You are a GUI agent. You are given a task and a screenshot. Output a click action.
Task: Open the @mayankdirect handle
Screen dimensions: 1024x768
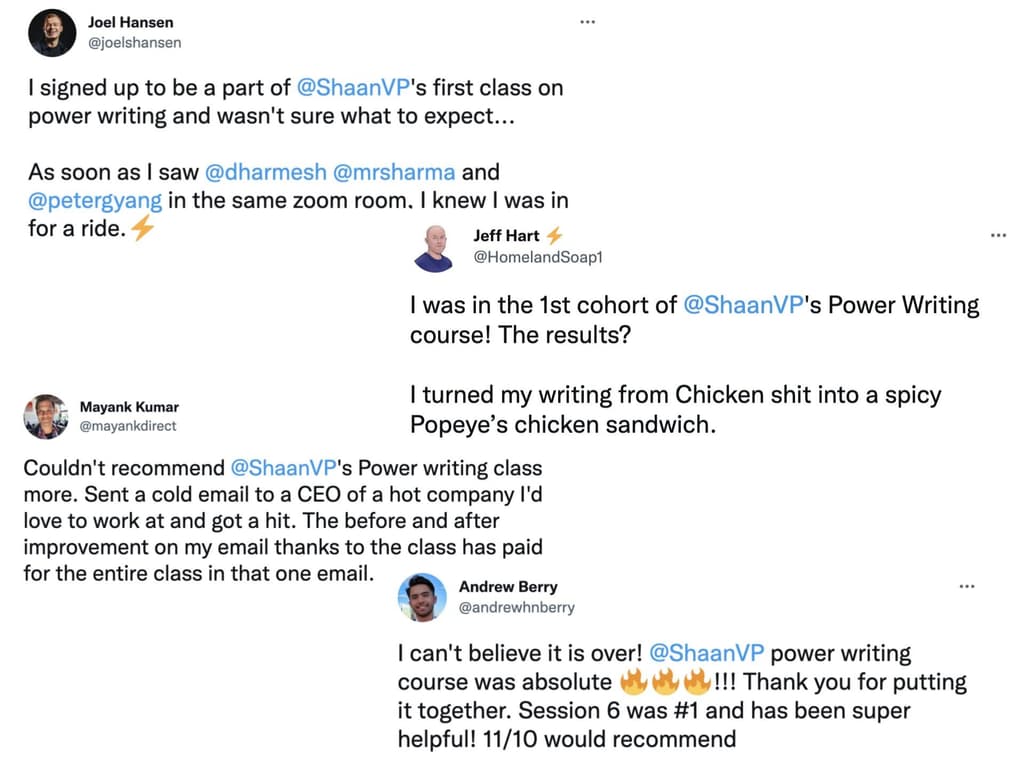[x=127, y=426]
